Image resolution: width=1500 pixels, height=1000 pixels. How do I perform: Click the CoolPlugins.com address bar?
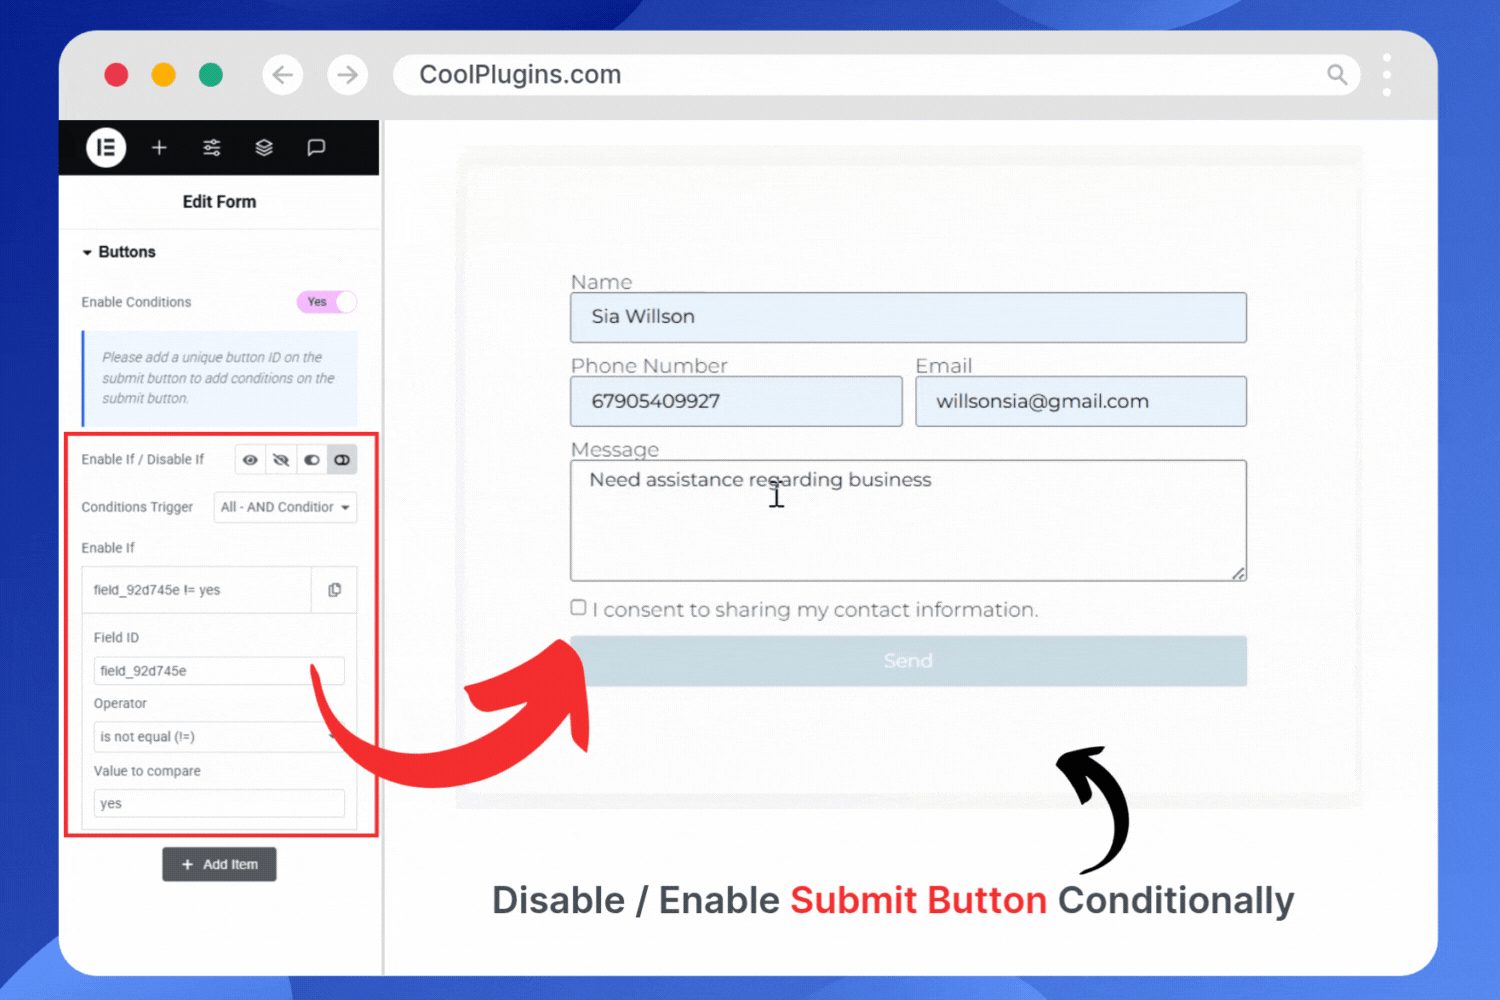(x=877, y=75)
